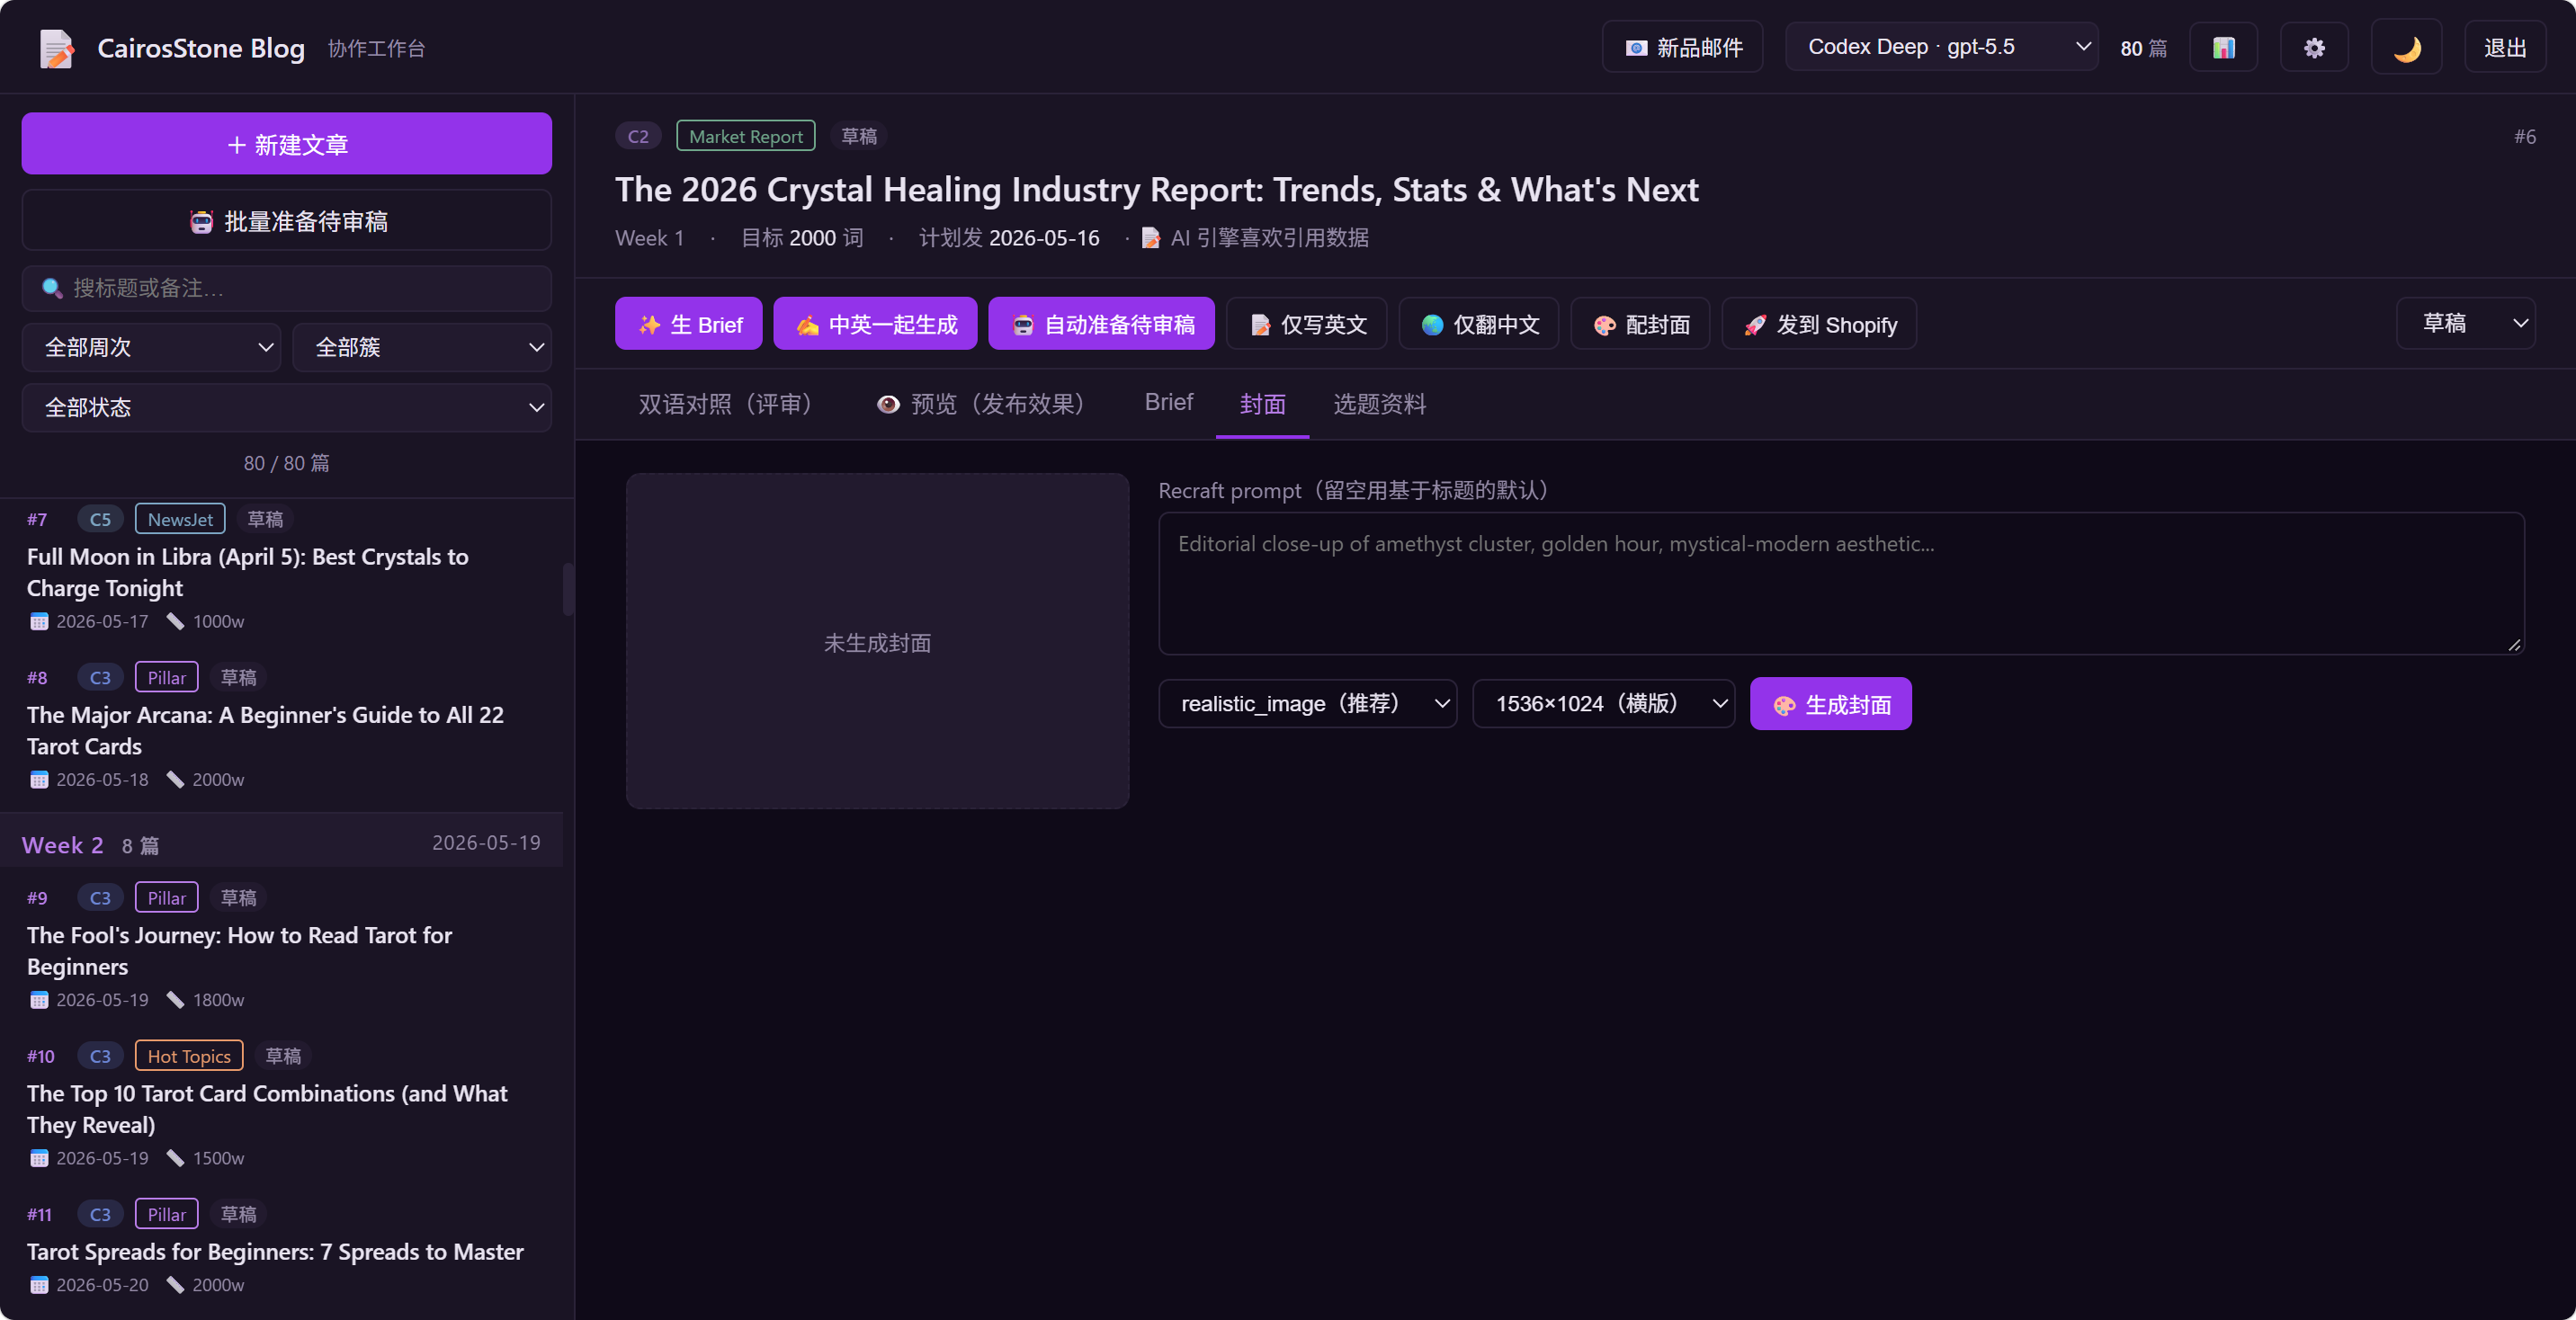
Task: Click the Recraft prompt text area
Action: [x=1841, y=583]
